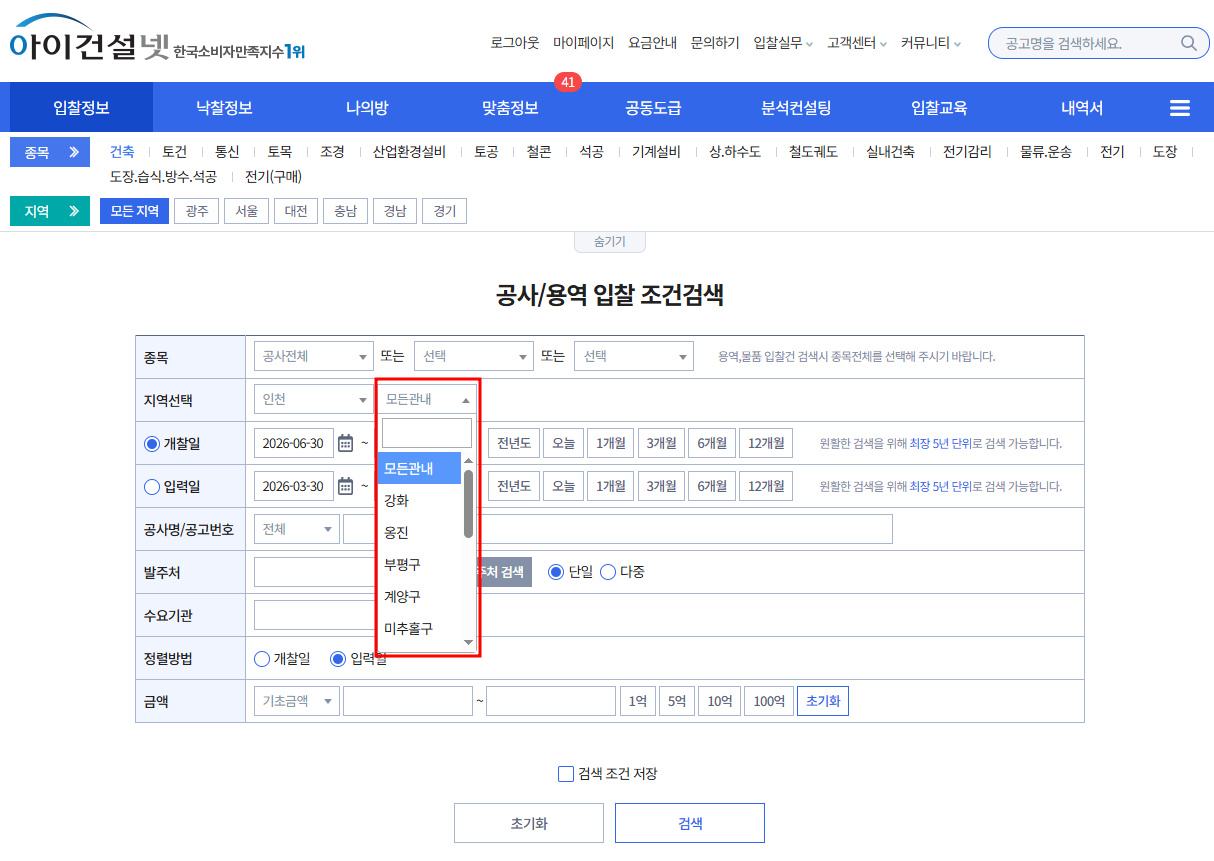Viewport: 1214px width, 861px height.
Task: Open the 내역서 main tab
Action: pyautogui.click(x=1082, y=108)
